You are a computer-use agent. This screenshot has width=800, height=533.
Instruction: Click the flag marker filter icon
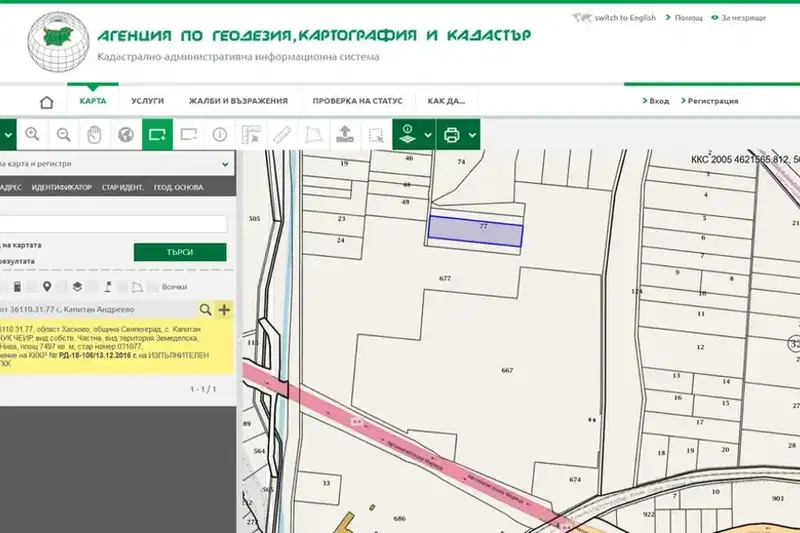point(108,287)
